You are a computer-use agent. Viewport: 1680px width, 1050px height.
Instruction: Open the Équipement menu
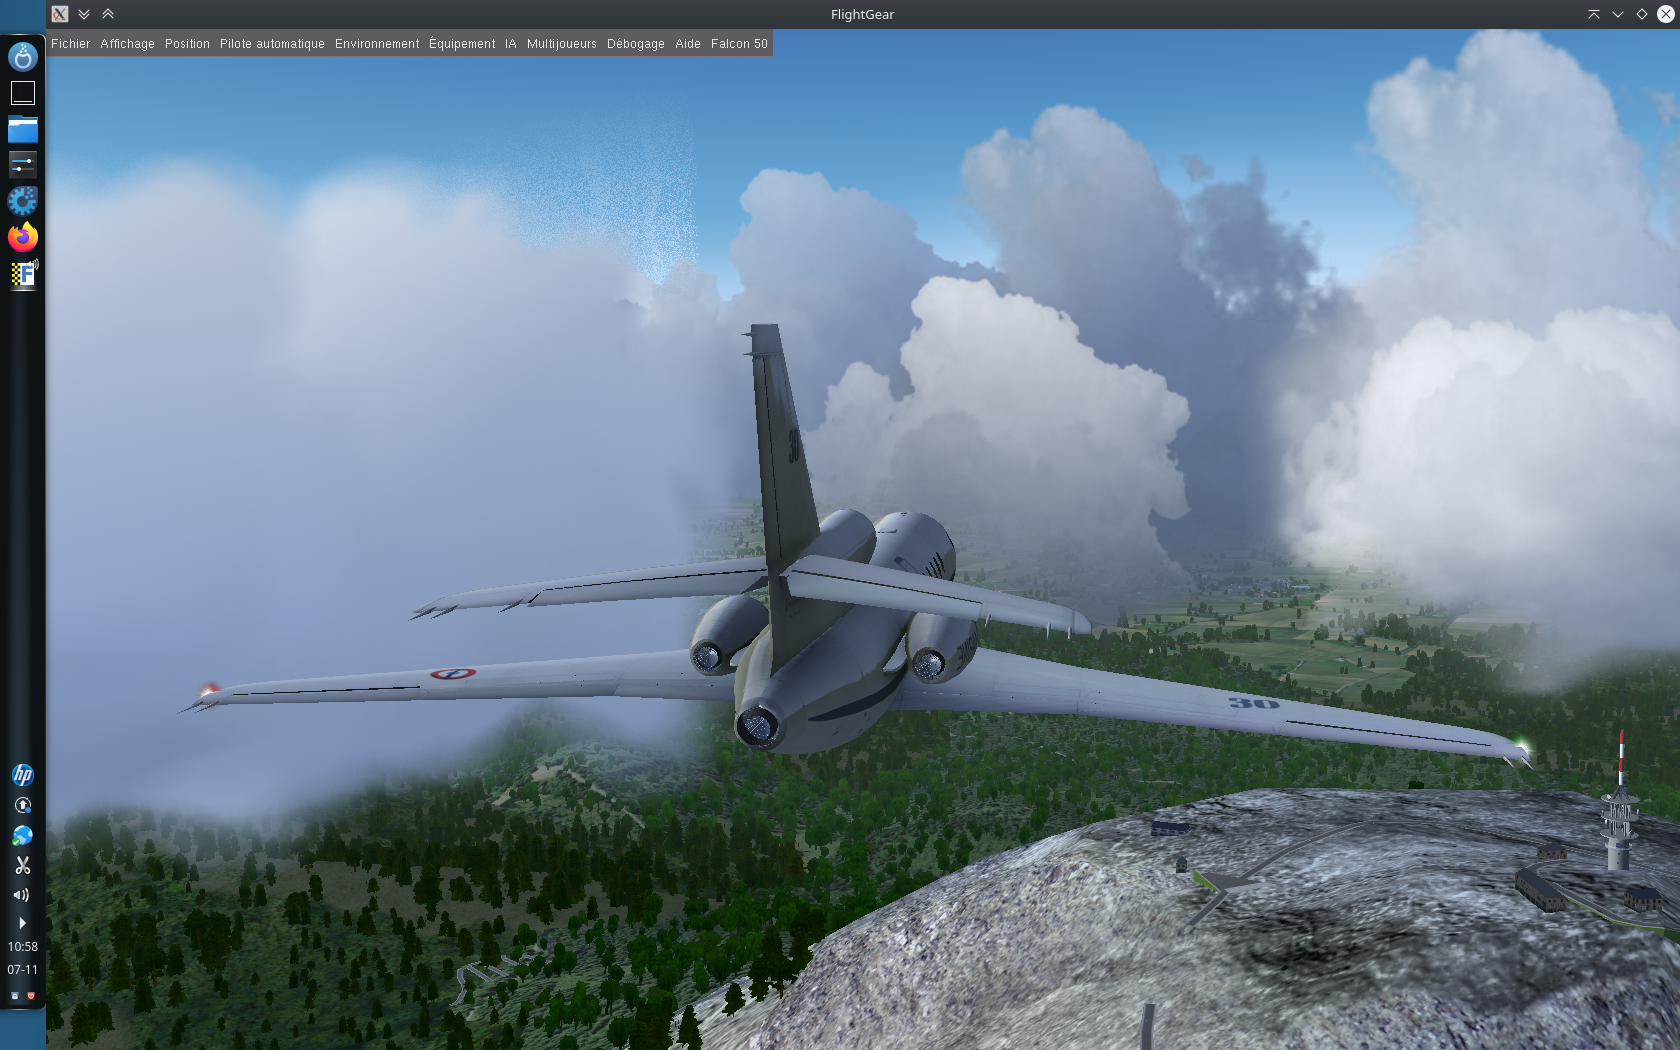(462, 44)
